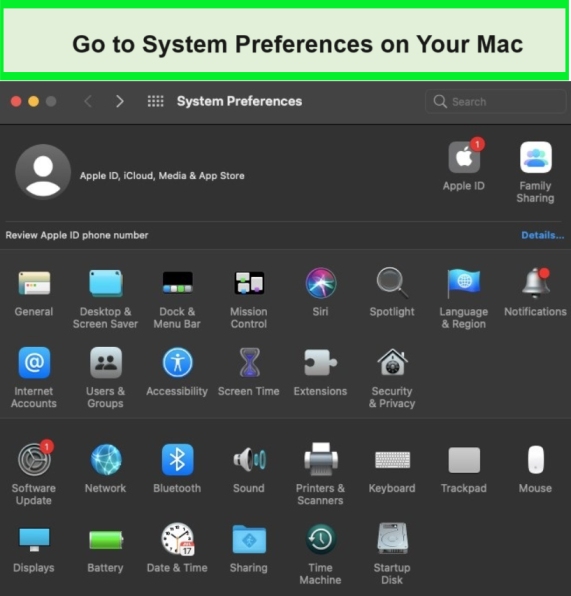
Task: Open Desktop & Screen Saver pane
Action: (106, 284)
